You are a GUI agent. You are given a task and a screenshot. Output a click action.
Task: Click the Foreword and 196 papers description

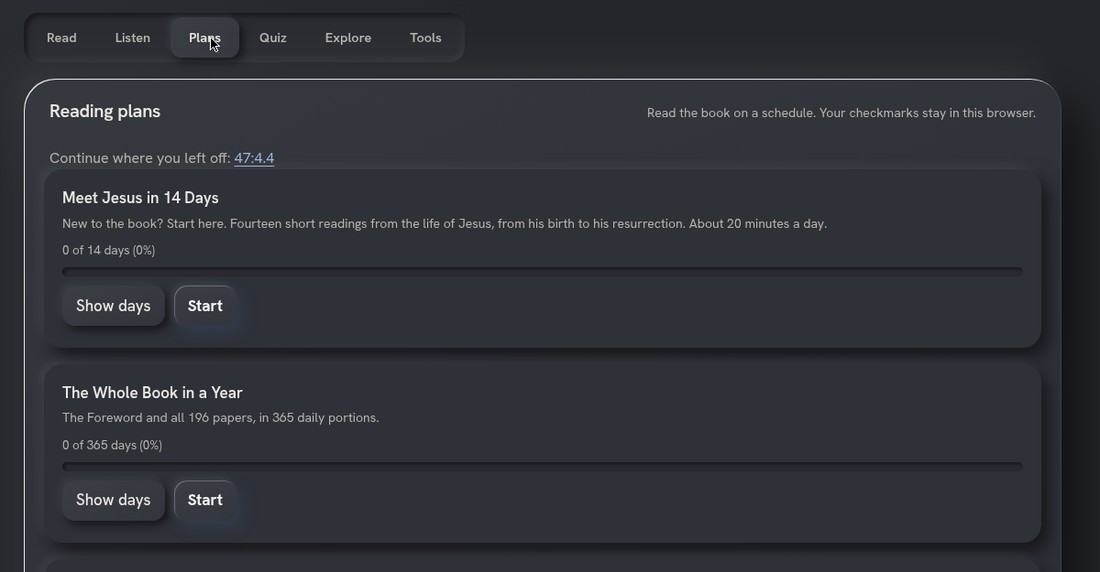[x=220, y=418]
